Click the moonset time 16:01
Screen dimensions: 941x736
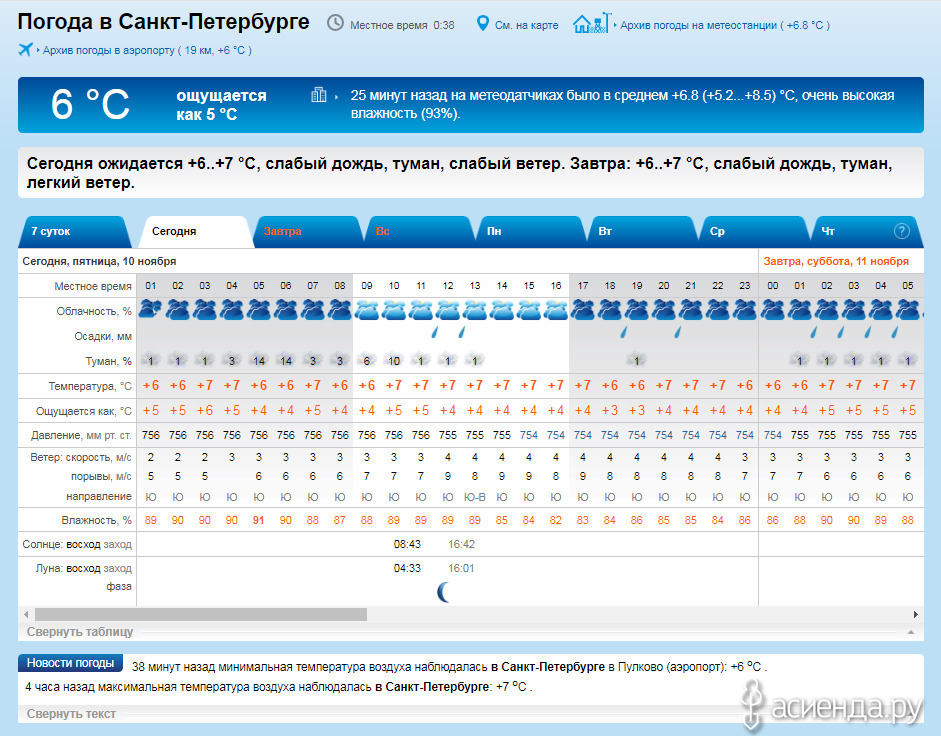[x=461, y=568]
